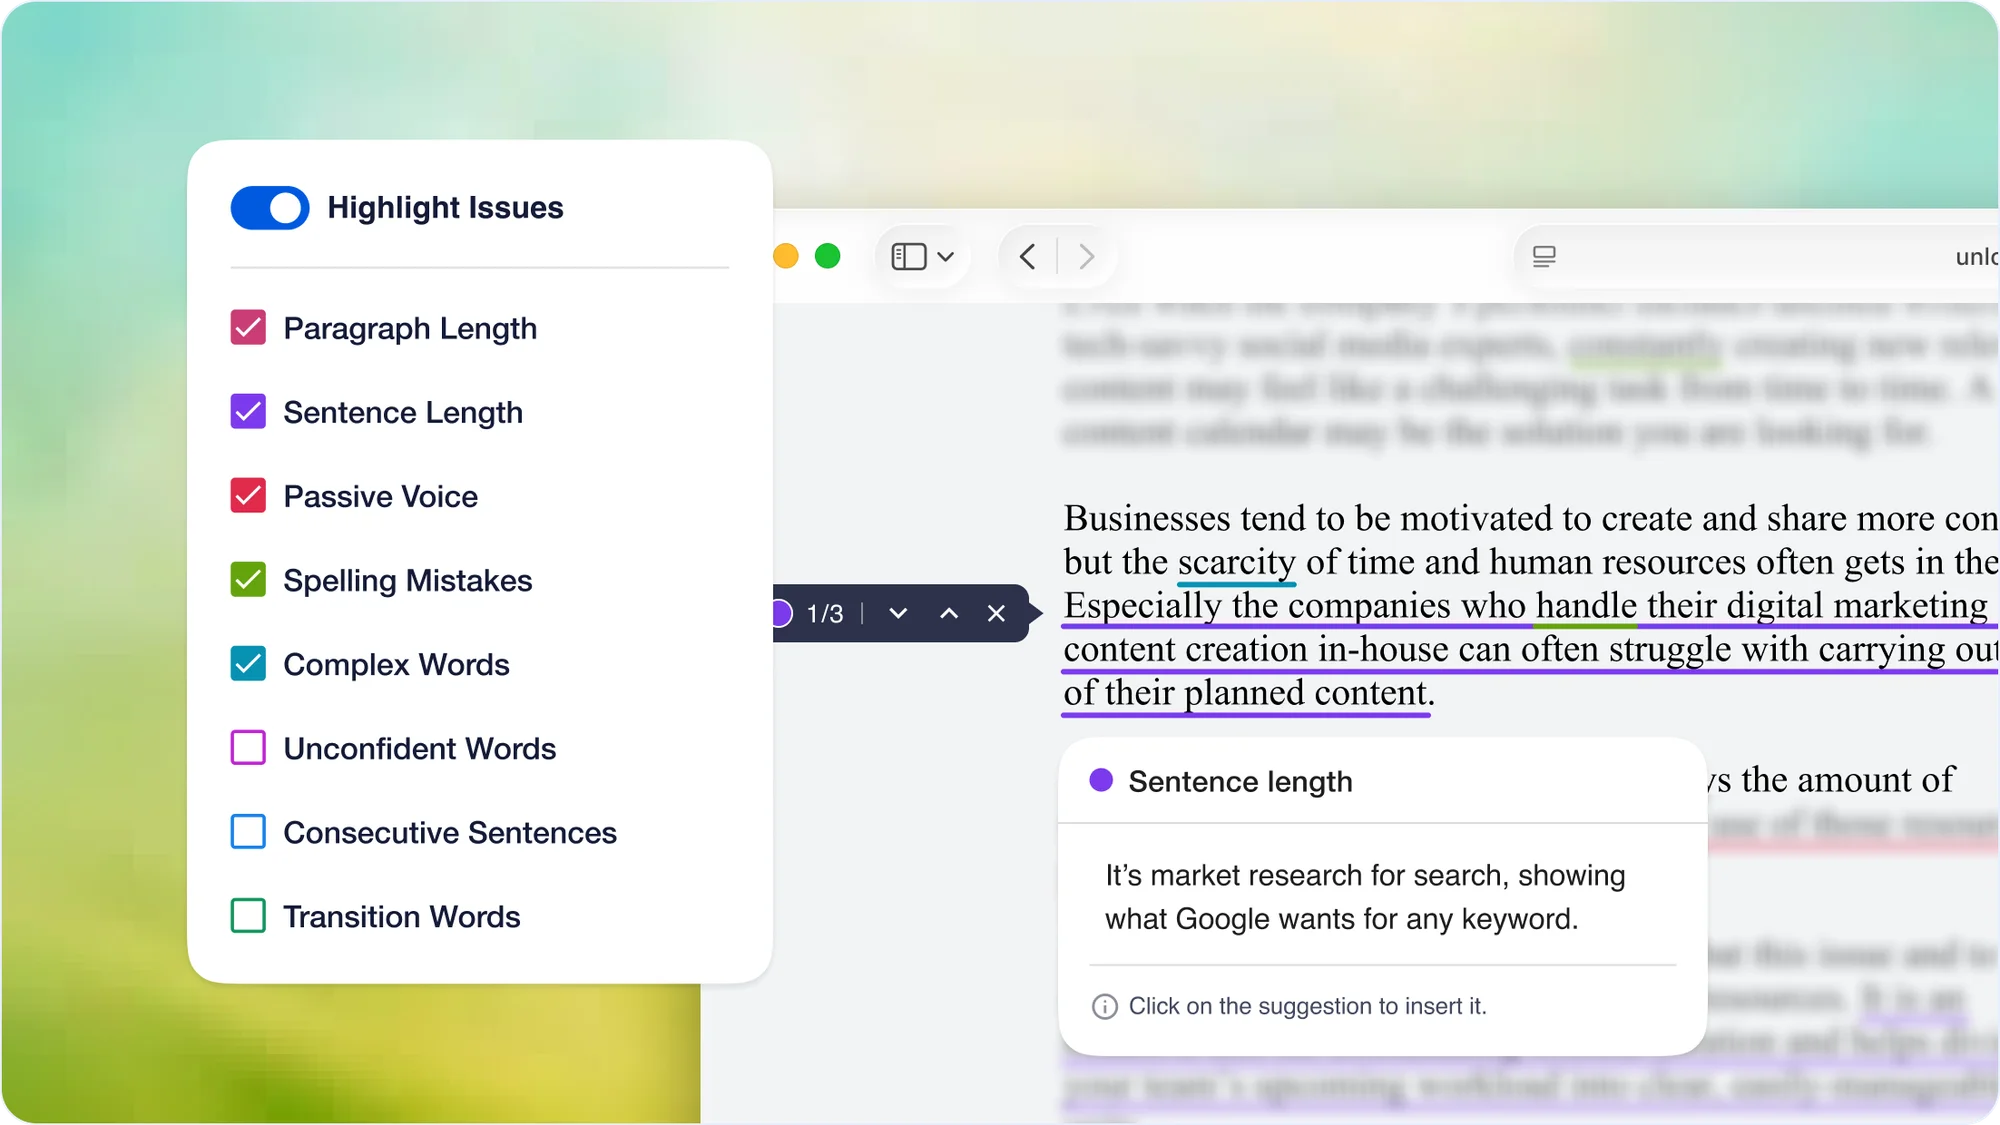
Task: Disable Passive Voice highlighting
Action: (248, 496)
